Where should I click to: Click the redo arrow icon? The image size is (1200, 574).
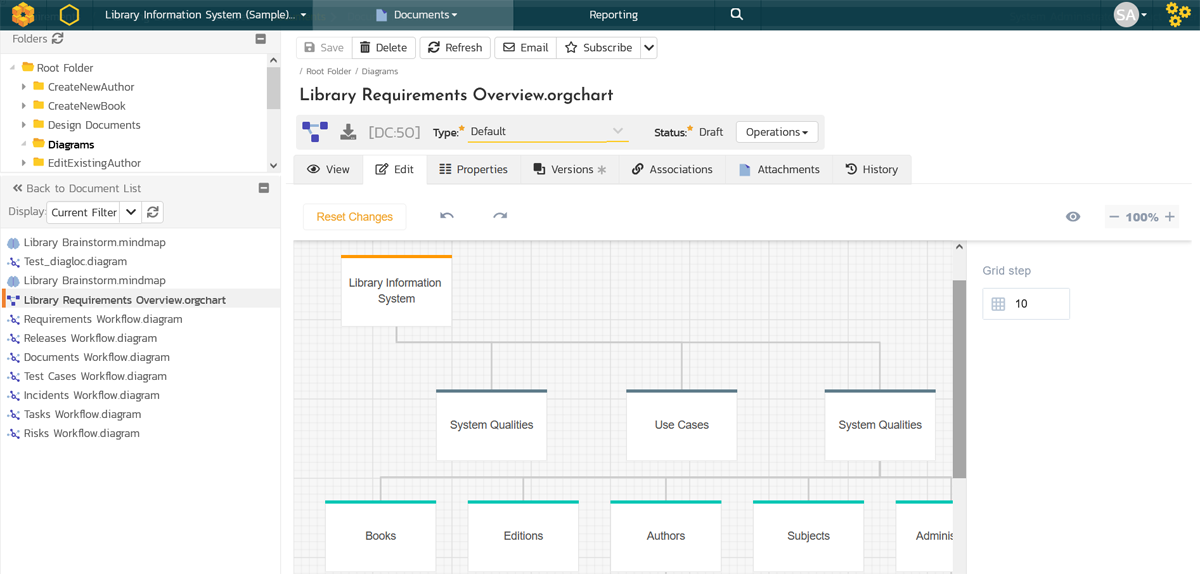[x=500, y=216]
